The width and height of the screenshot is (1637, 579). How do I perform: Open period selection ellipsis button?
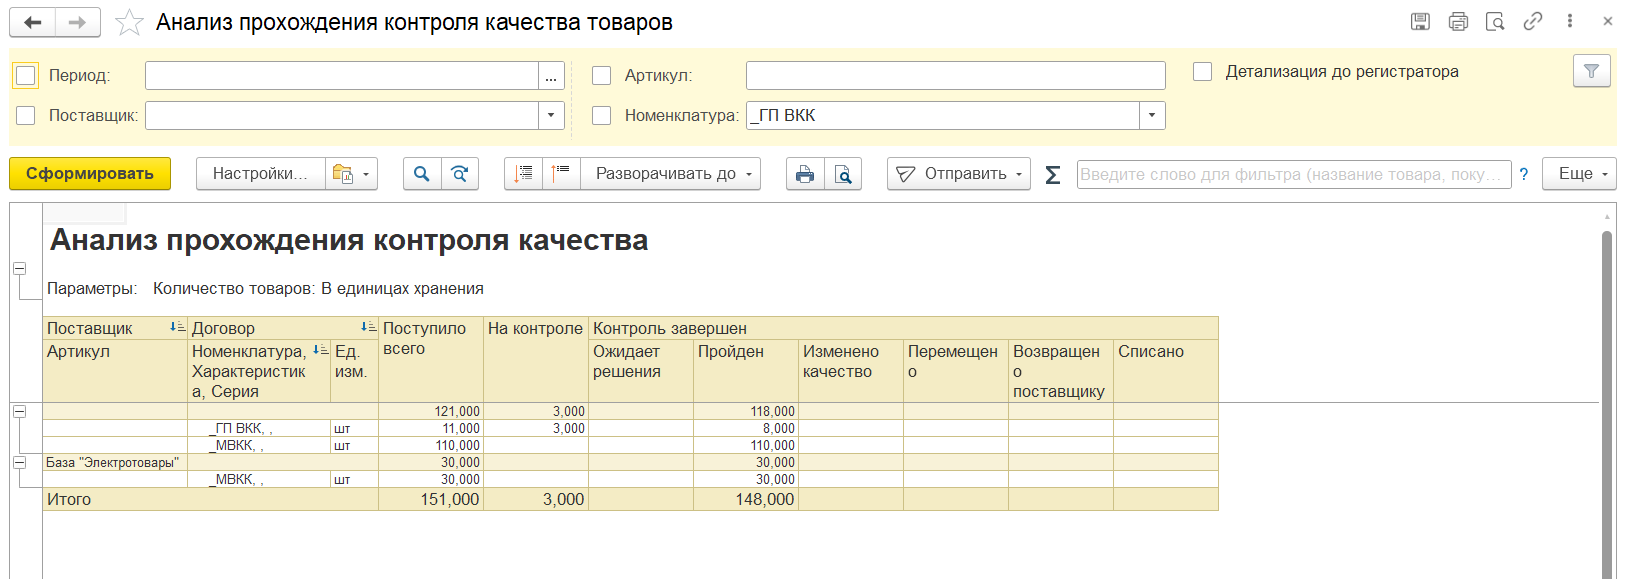tap(551, 75)
